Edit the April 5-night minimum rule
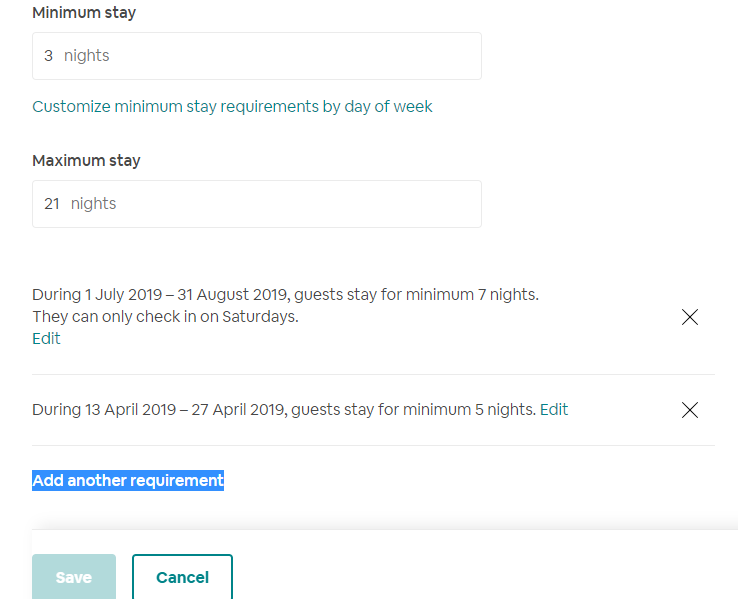The height and width of the screenshot is (599, 738). [554, 410]
